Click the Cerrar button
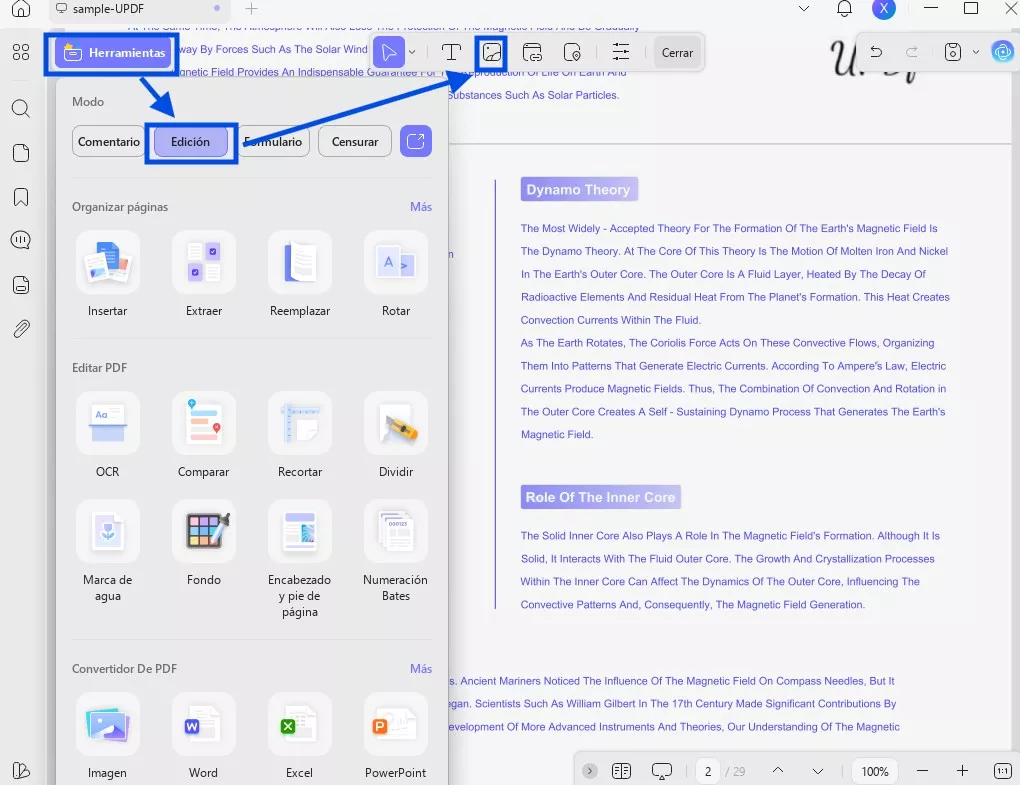 click(677, 53)
